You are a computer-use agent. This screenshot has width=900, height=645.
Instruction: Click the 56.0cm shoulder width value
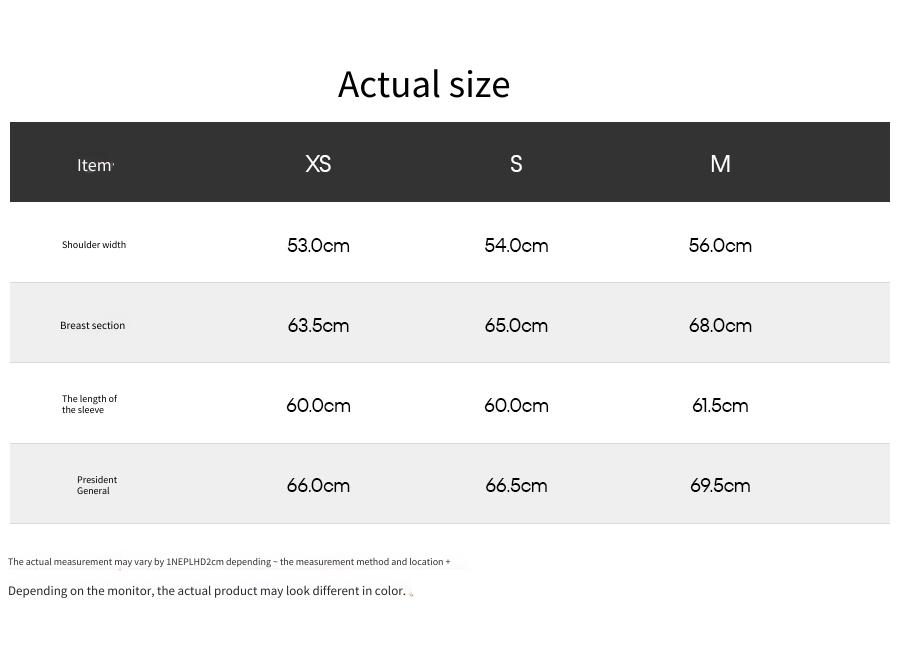(x=720, y=246)
